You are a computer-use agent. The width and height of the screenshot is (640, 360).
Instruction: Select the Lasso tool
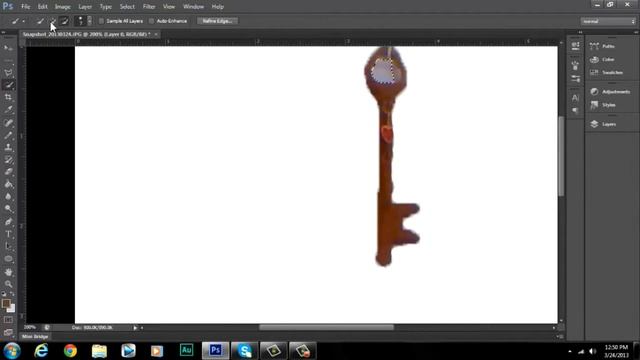click(8, 73)
